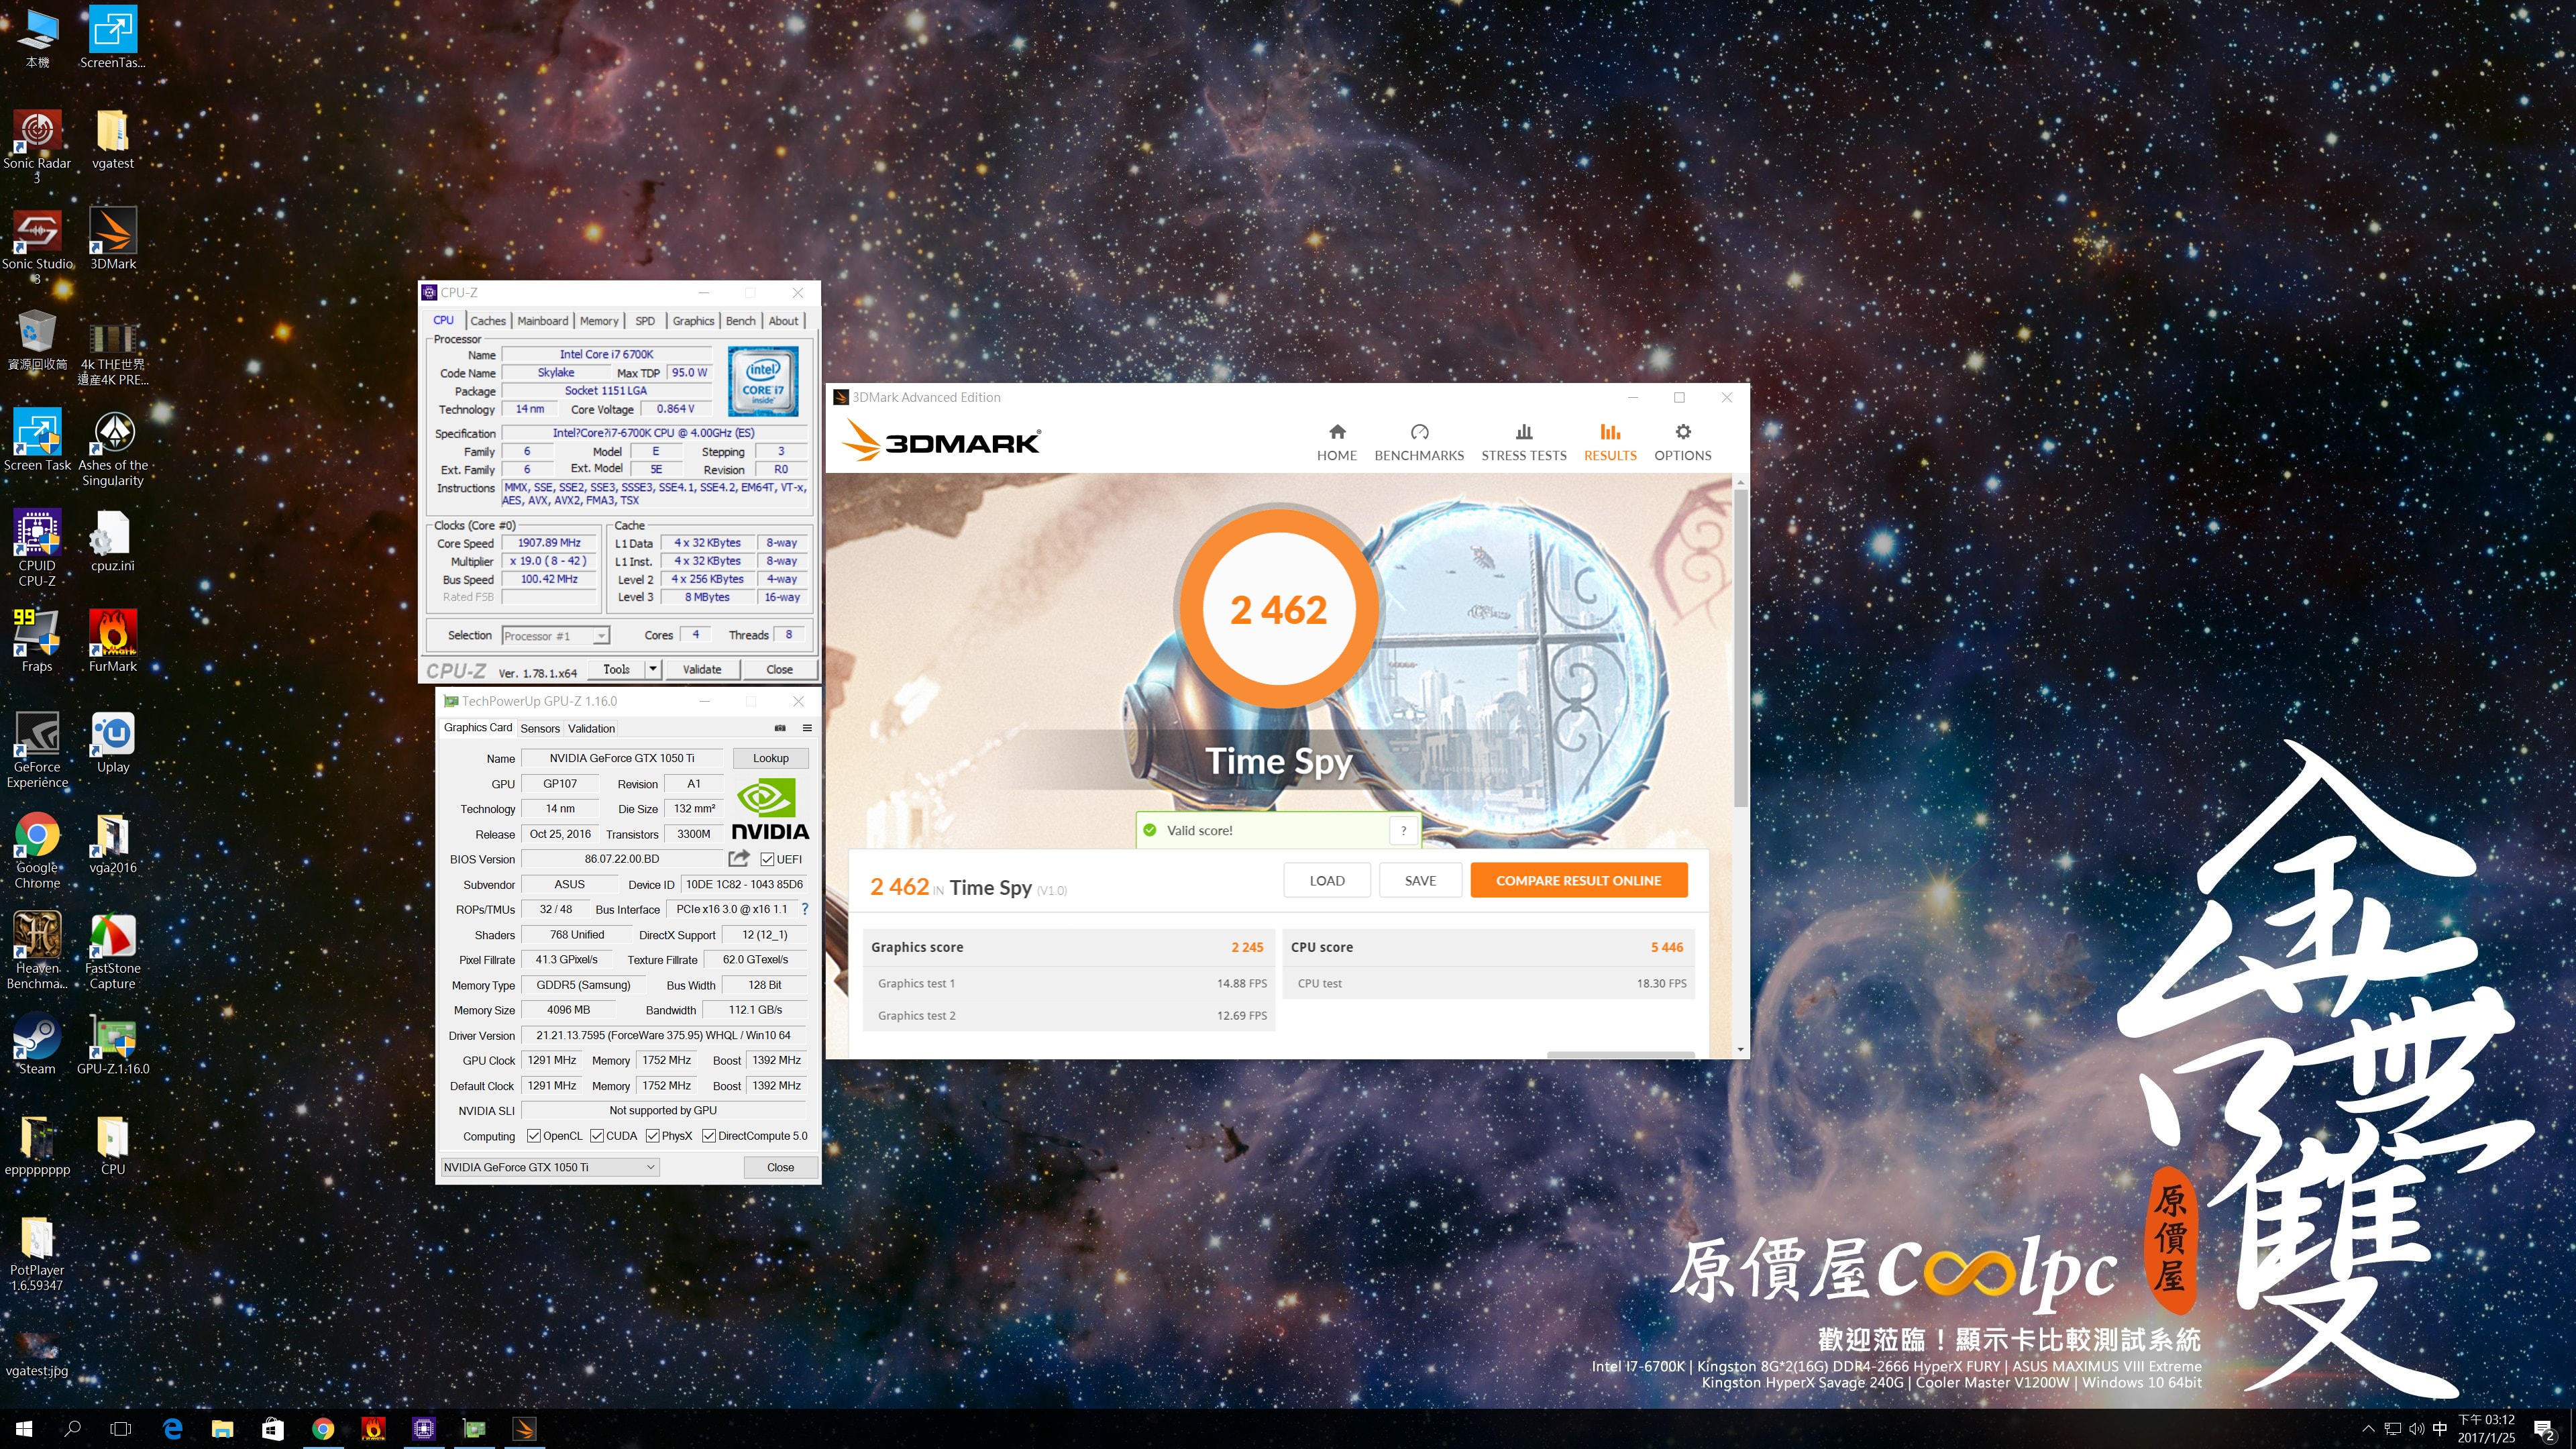Switch to the Memory tab in CPU-Z
Screen dimensions: 2576x1449
coord(599,321)
